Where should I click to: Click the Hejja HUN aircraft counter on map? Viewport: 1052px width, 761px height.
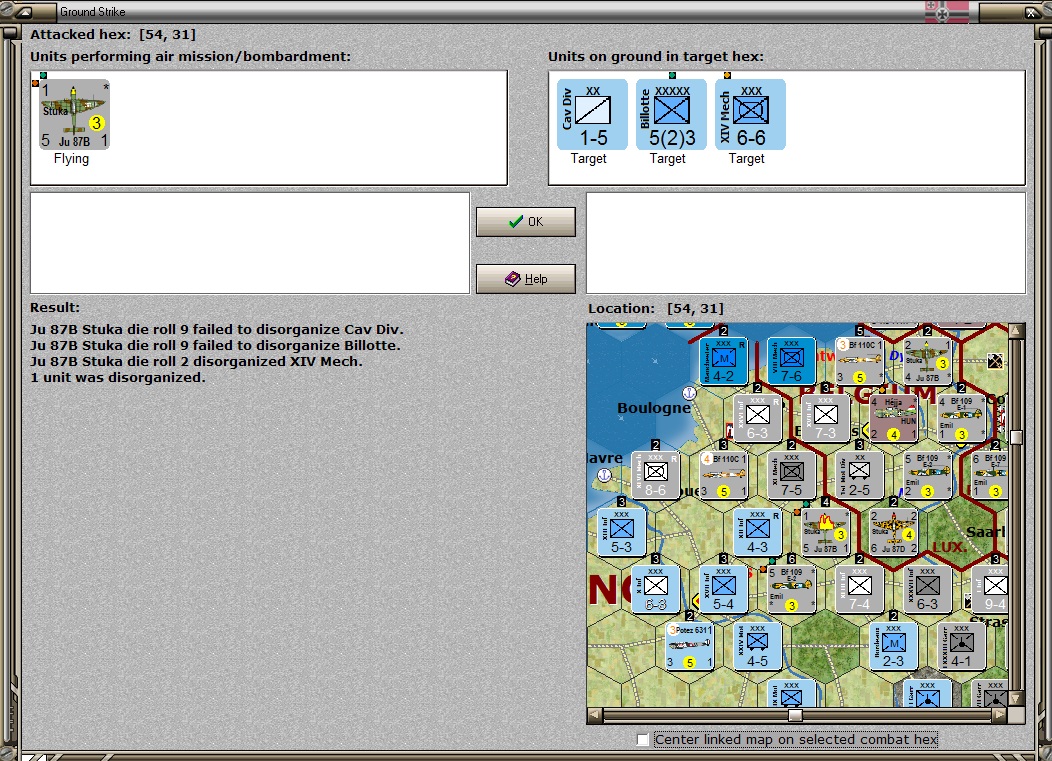[x=893, y=418]
